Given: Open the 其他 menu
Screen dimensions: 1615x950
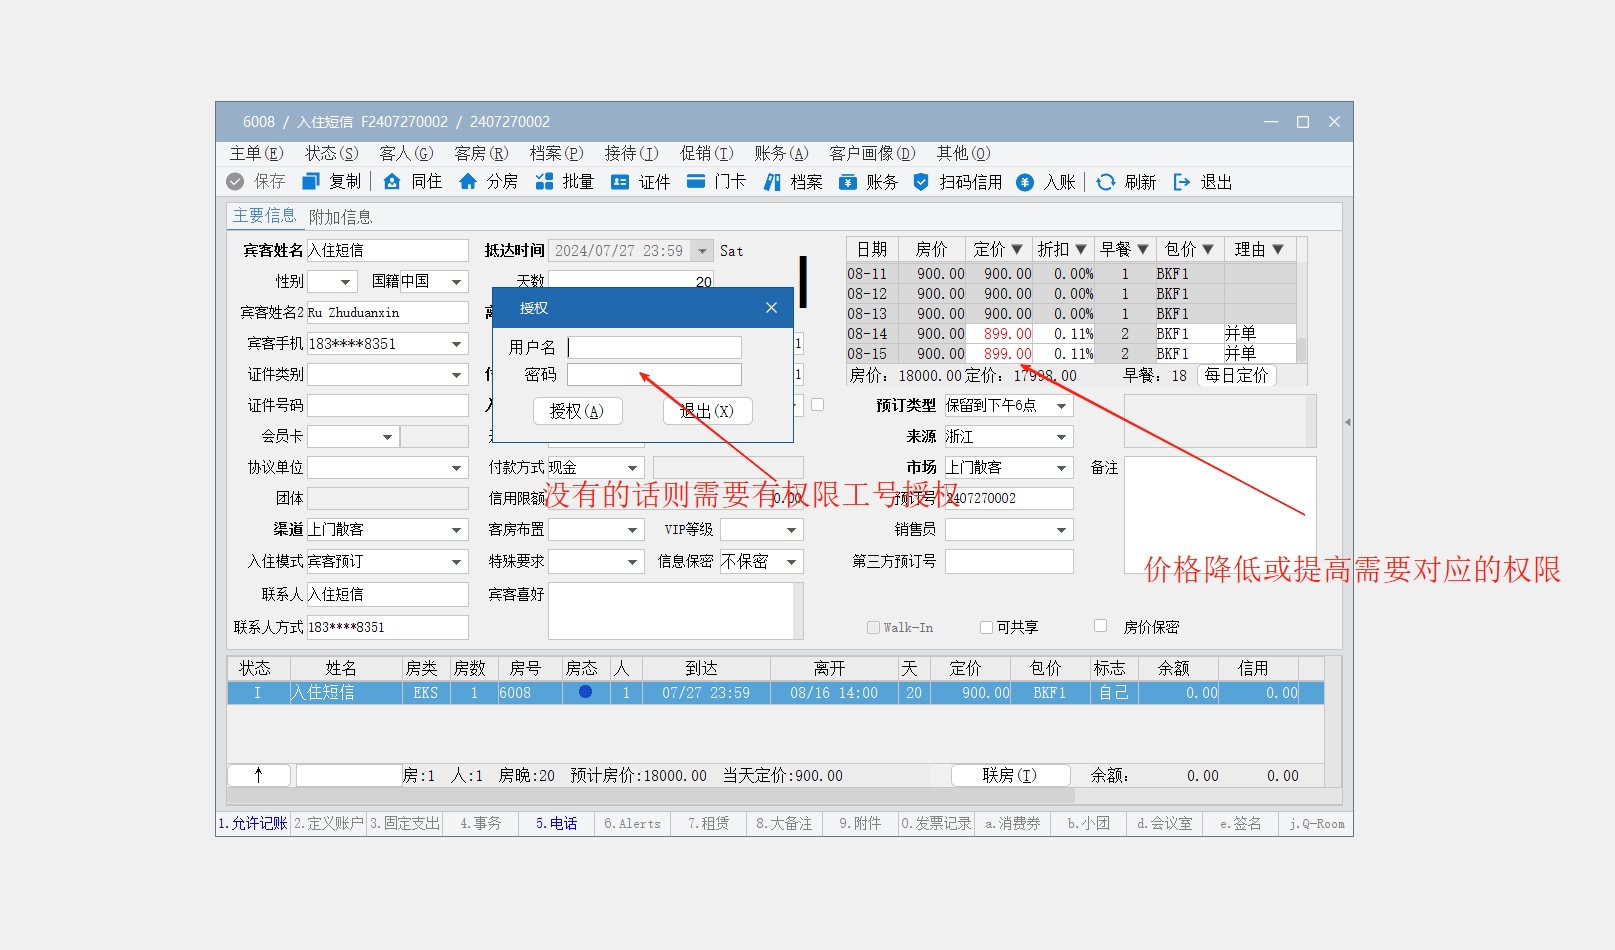Looking at the screenshot, I should 964,153.
